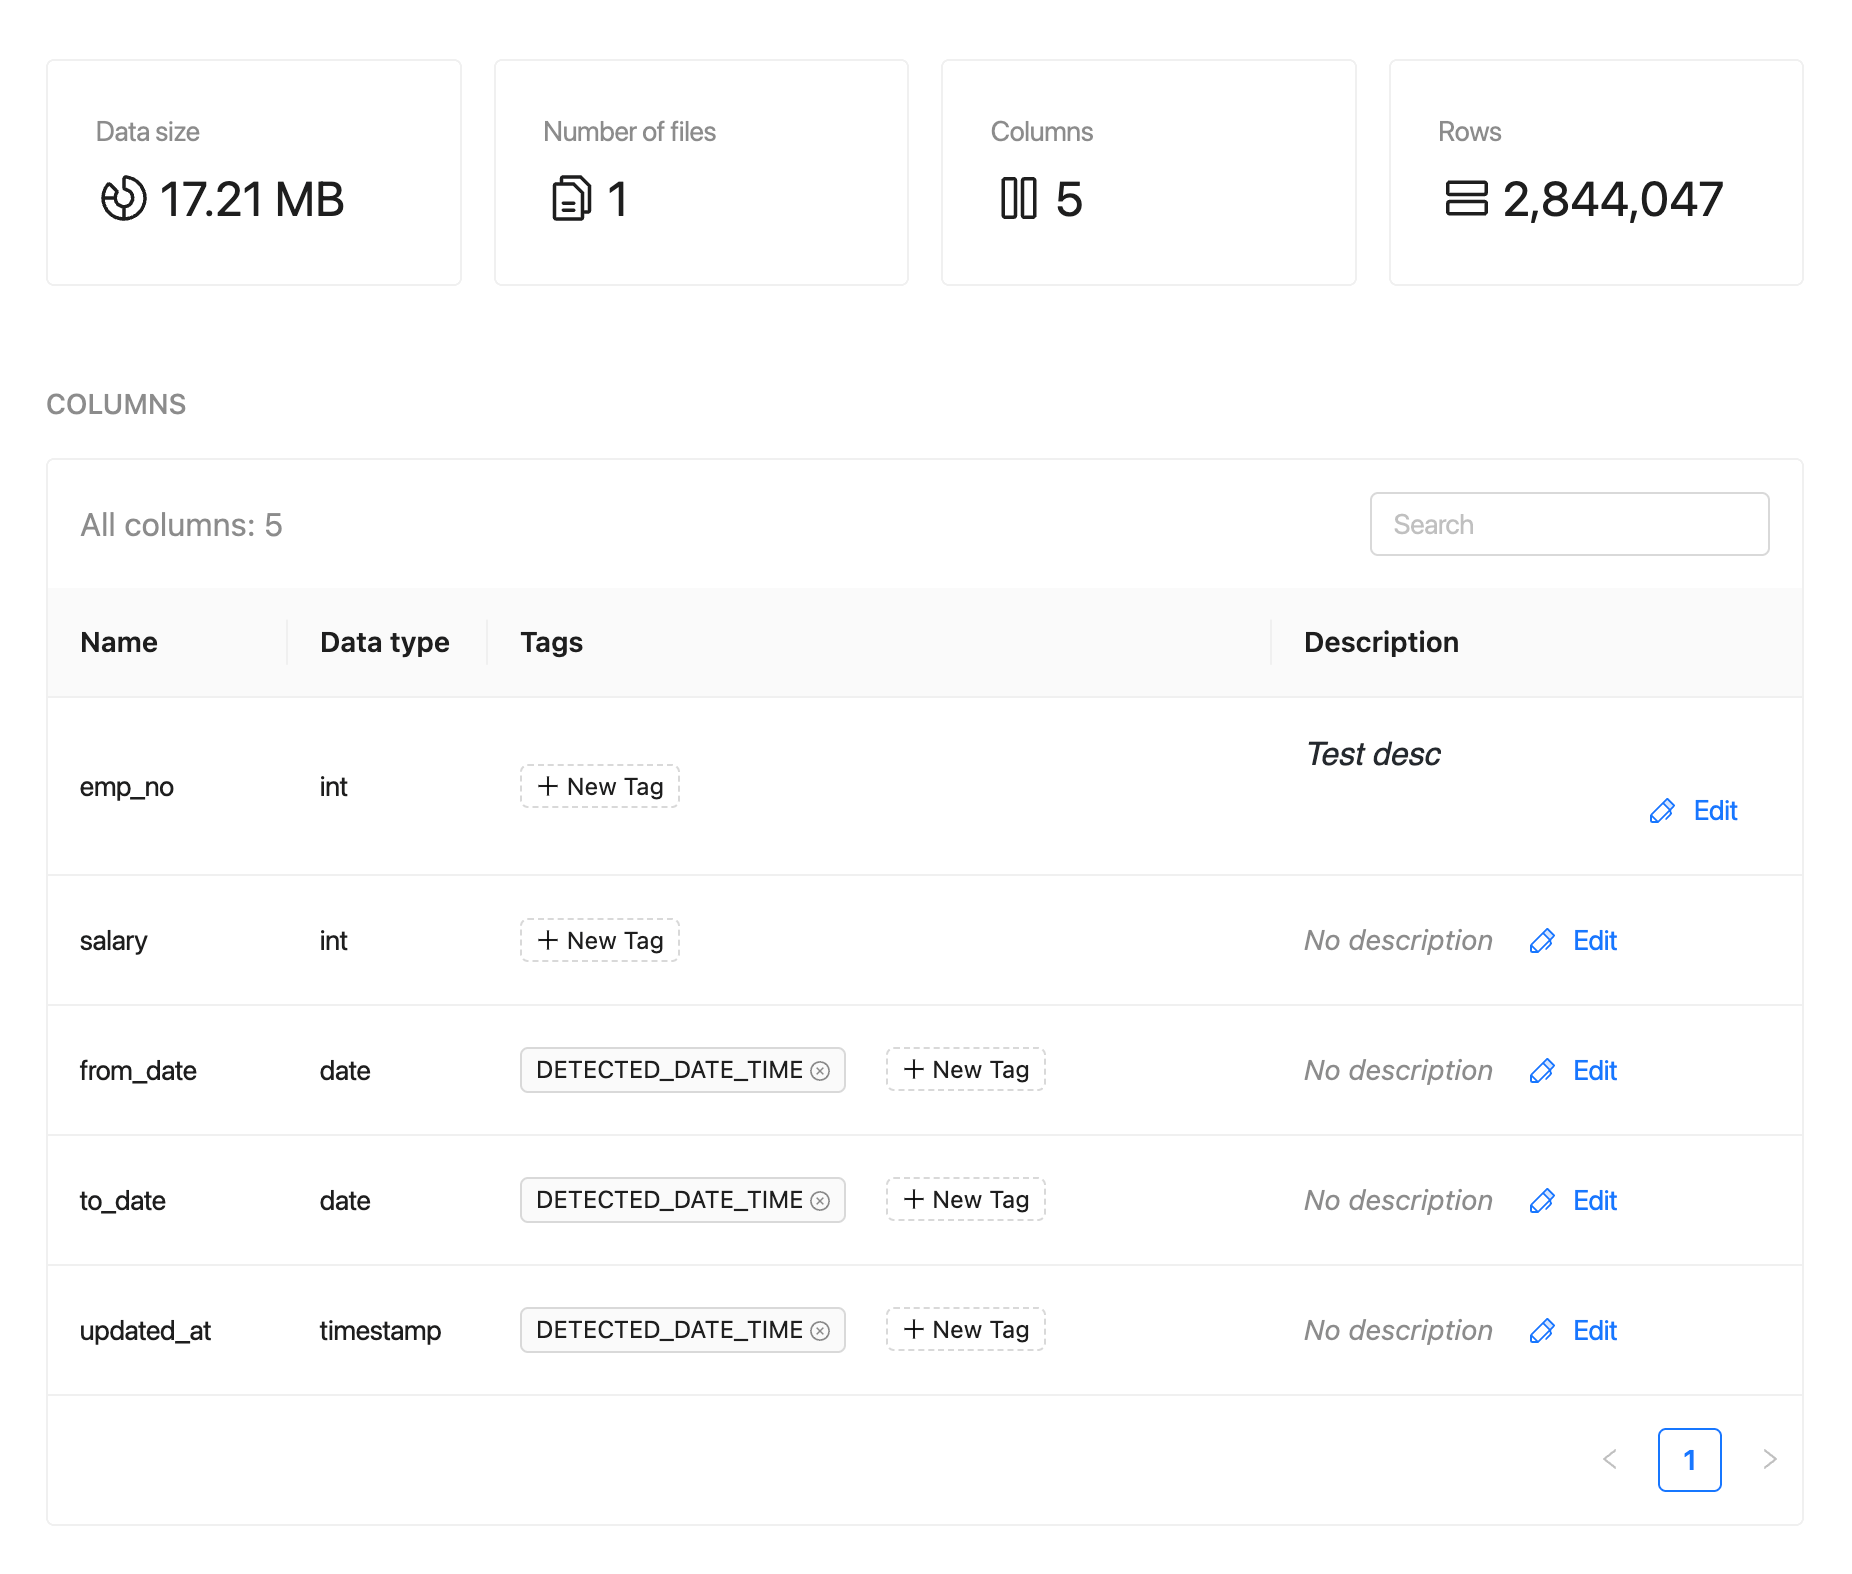Select the salary column name
The height and width of the screenshot is (1574, 1852).
113,941
